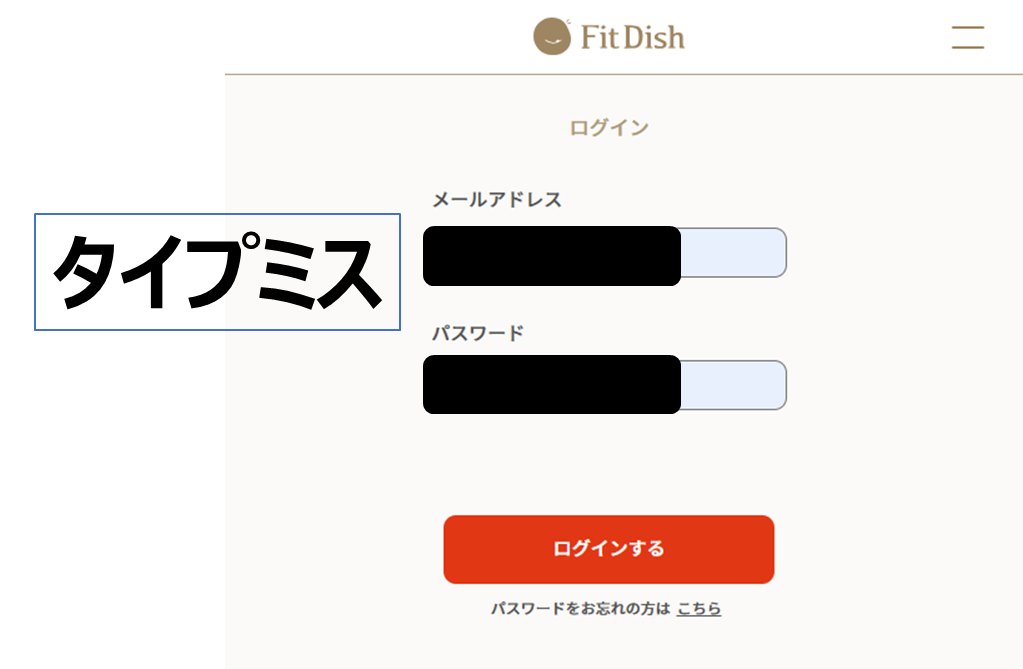This screenshot has height=669, width=1023.
Task: Focus the password input field
Action: 733,386
